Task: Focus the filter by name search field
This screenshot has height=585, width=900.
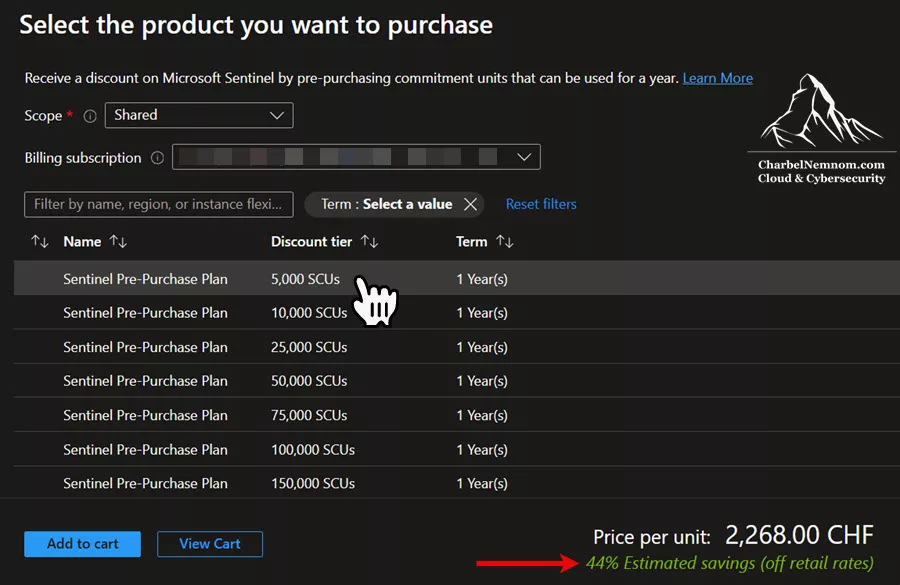Action: [159, 204]
